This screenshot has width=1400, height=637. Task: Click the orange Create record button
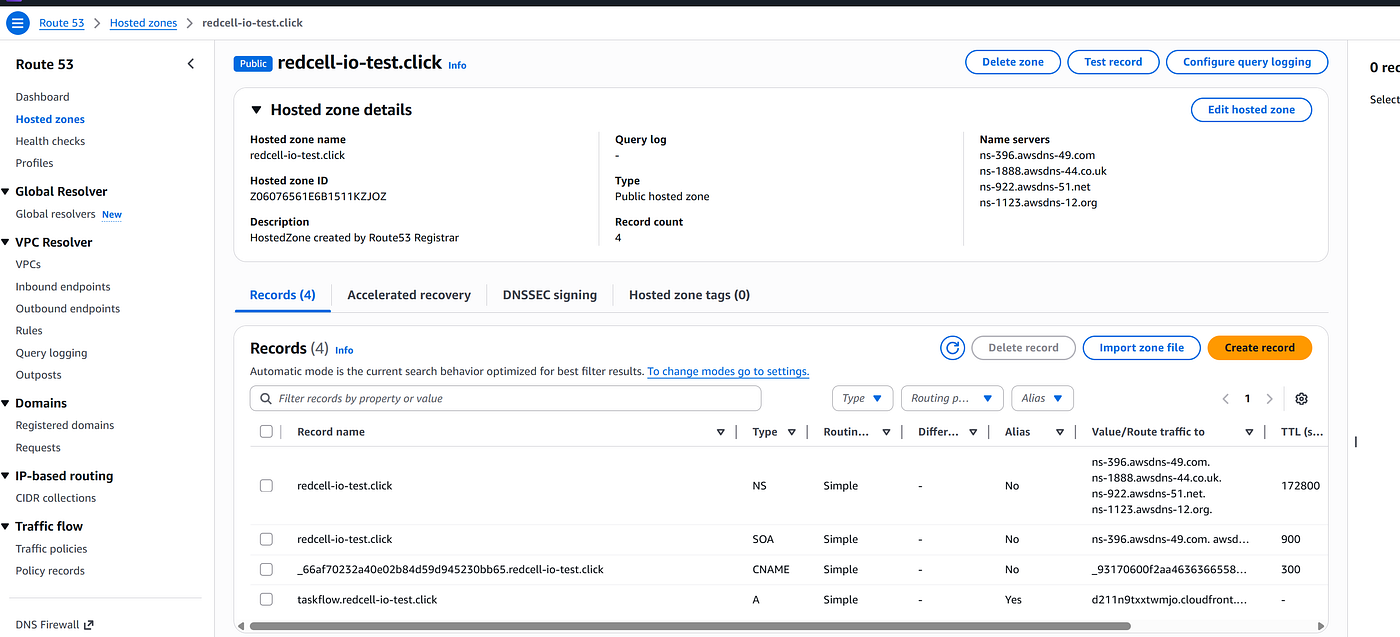point(1260,348)
